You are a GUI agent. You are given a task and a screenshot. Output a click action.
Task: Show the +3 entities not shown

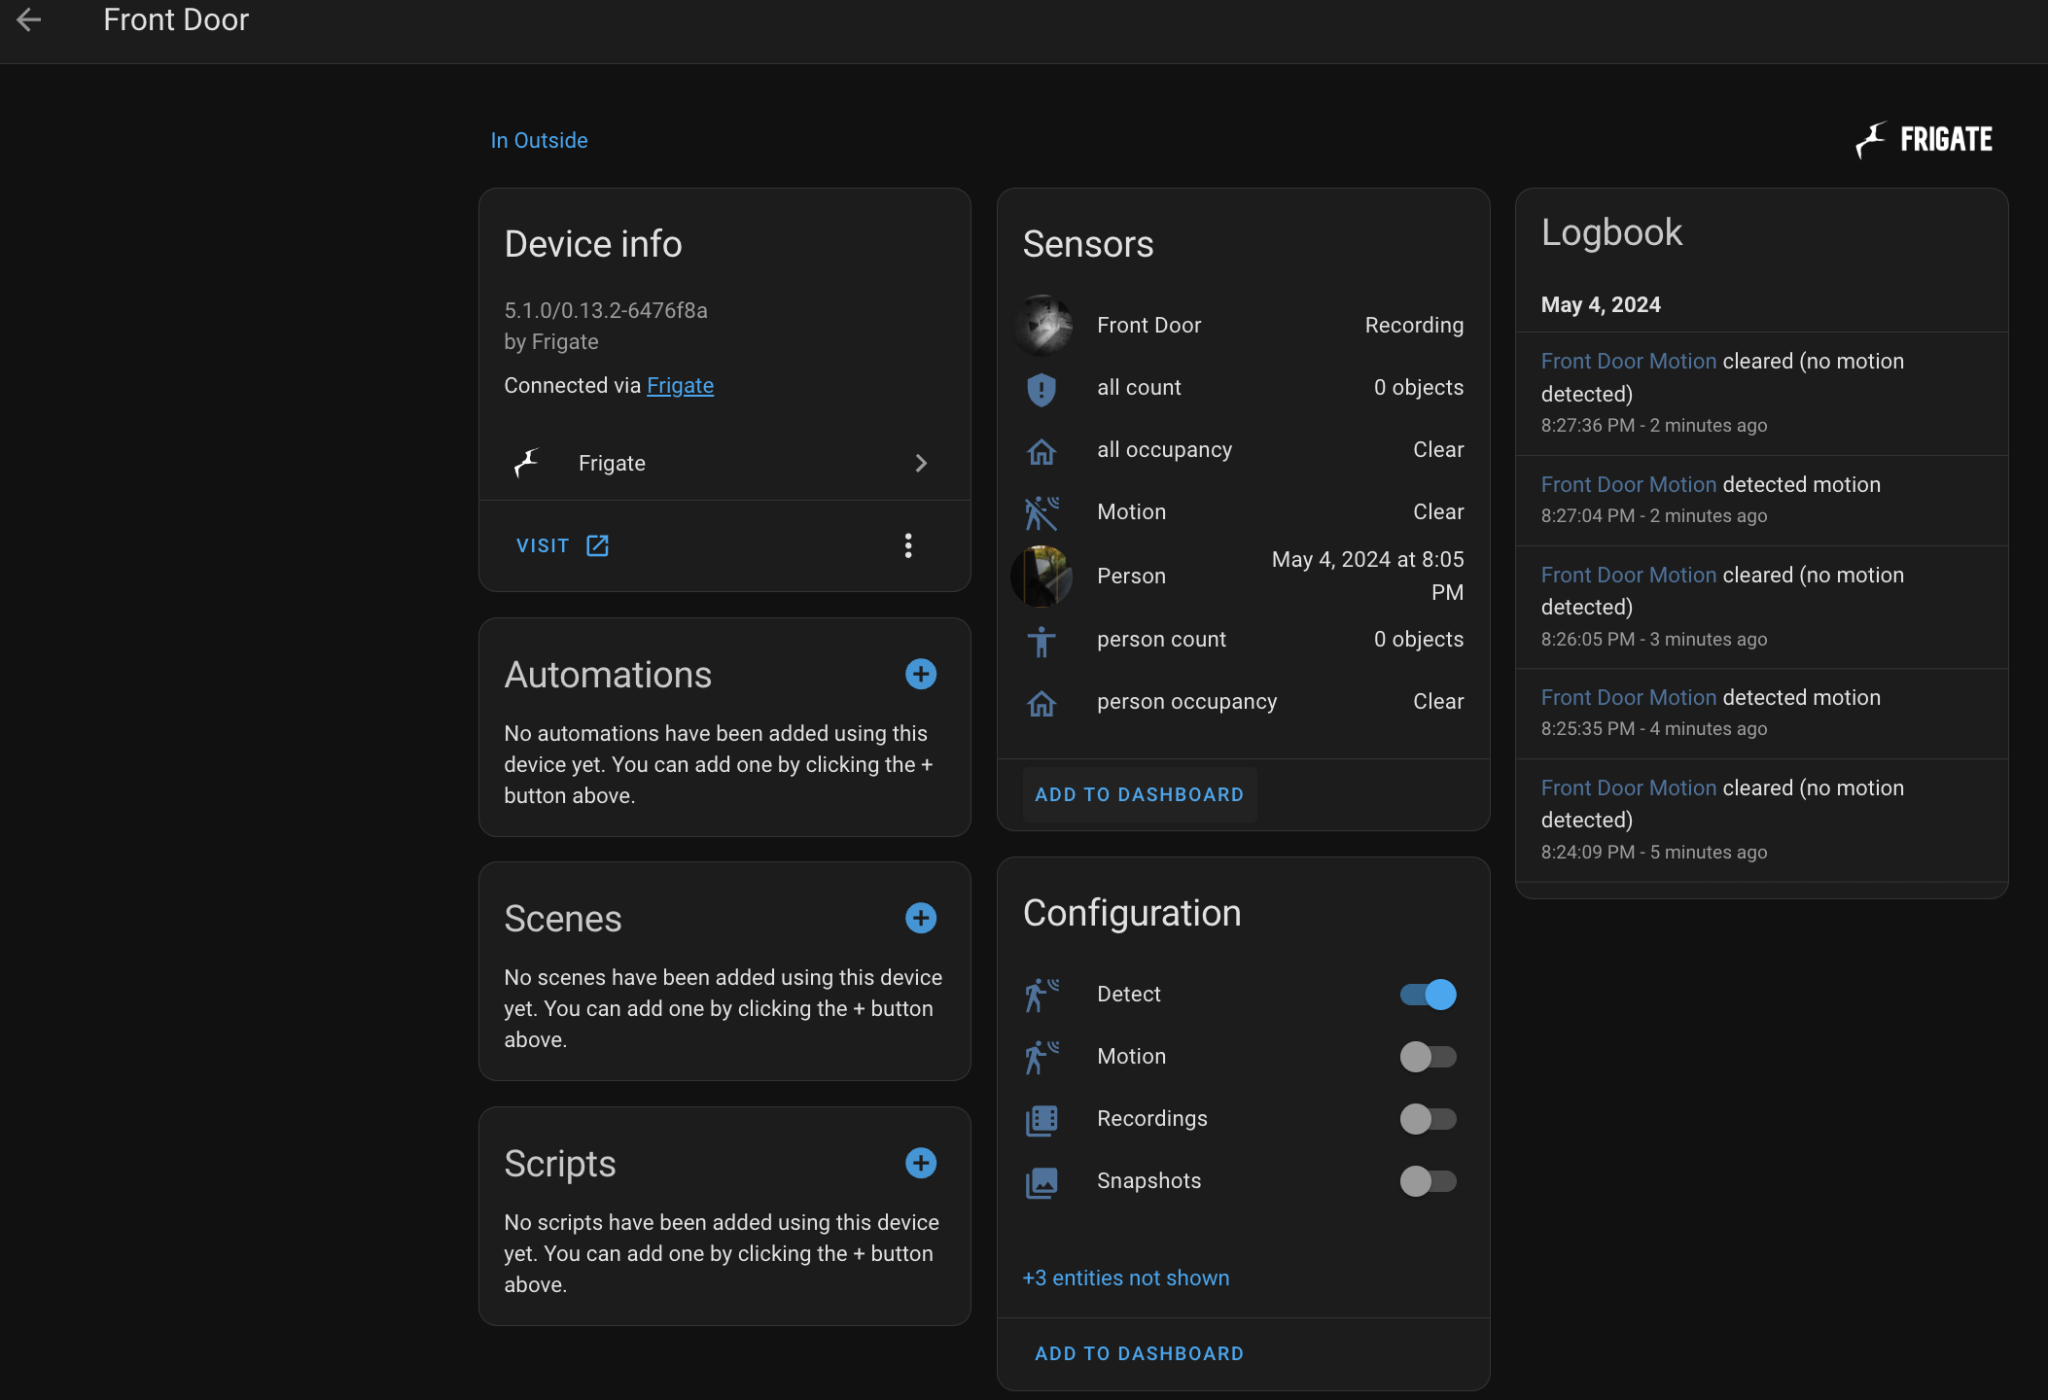click(x=1126, y=1278)
